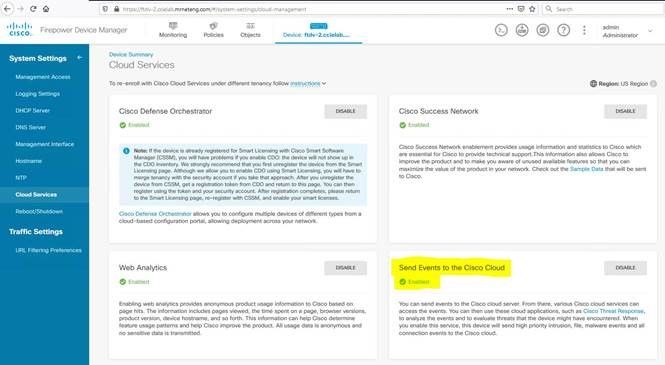Open the CLI console icon
The image size is (665, 365).
click(x=501, y=30)
